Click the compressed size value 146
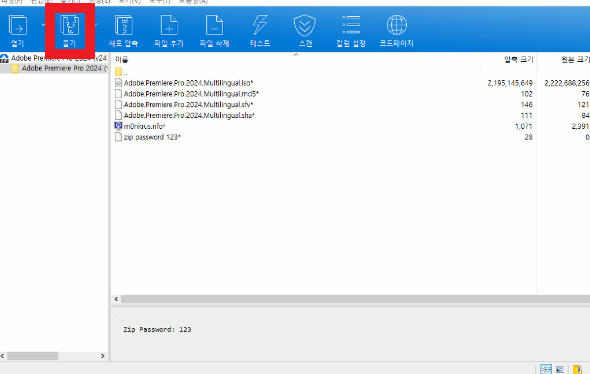 pyautogui.click(x=527, y=105)
